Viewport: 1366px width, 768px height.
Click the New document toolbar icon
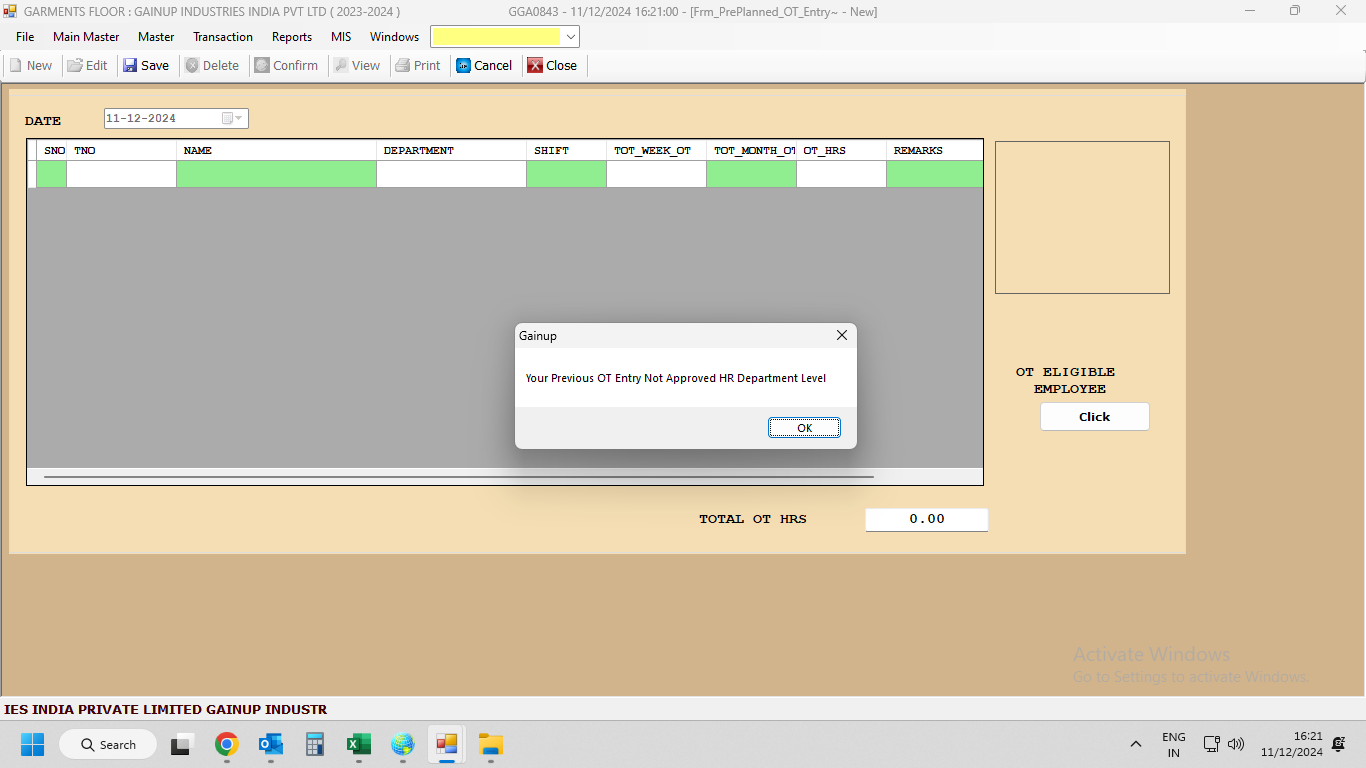pyautogui.click(x=16, y=66)
